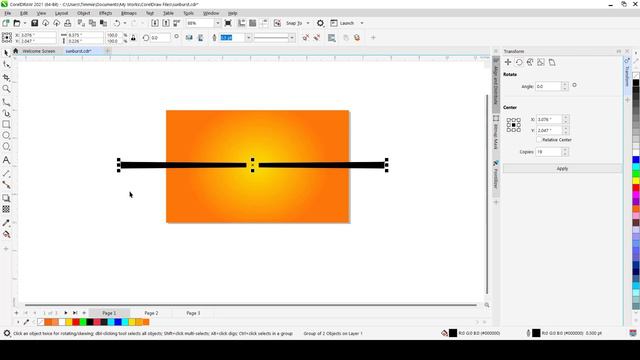Select the Crop tool

tap(6, 77)
